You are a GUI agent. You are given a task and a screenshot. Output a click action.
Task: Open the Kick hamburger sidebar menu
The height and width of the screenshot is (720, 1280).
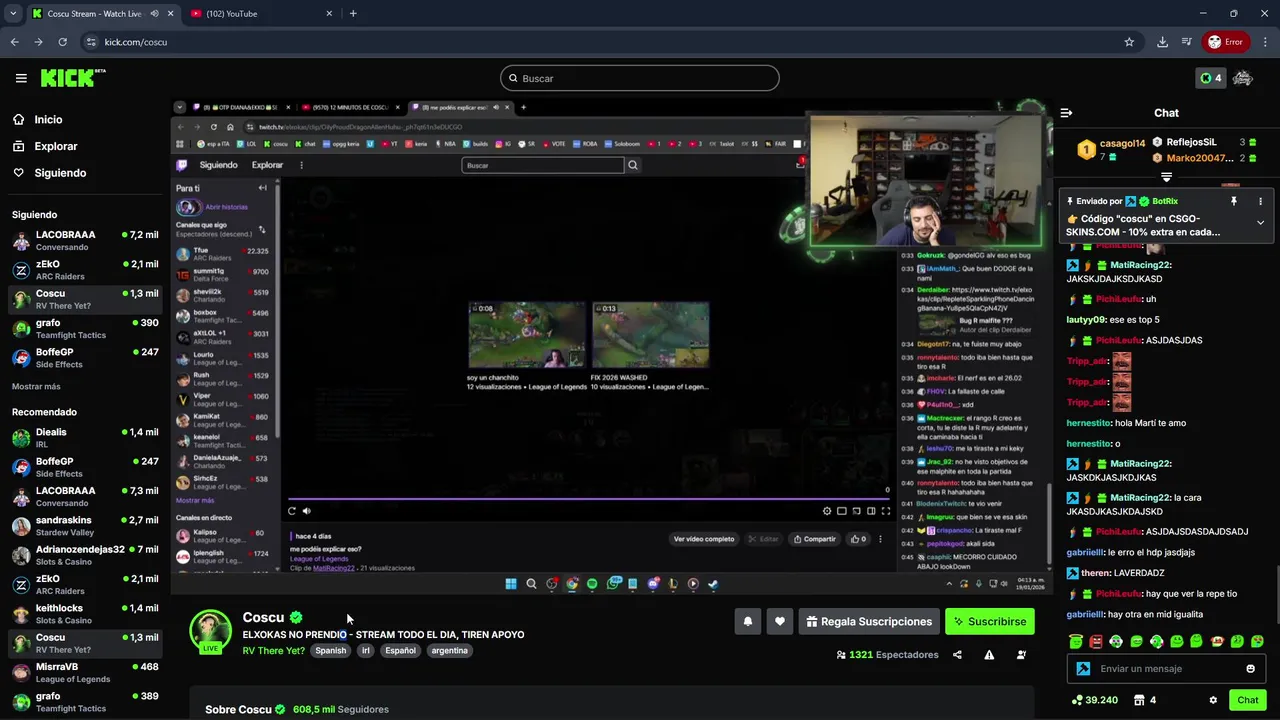point(21,78)
